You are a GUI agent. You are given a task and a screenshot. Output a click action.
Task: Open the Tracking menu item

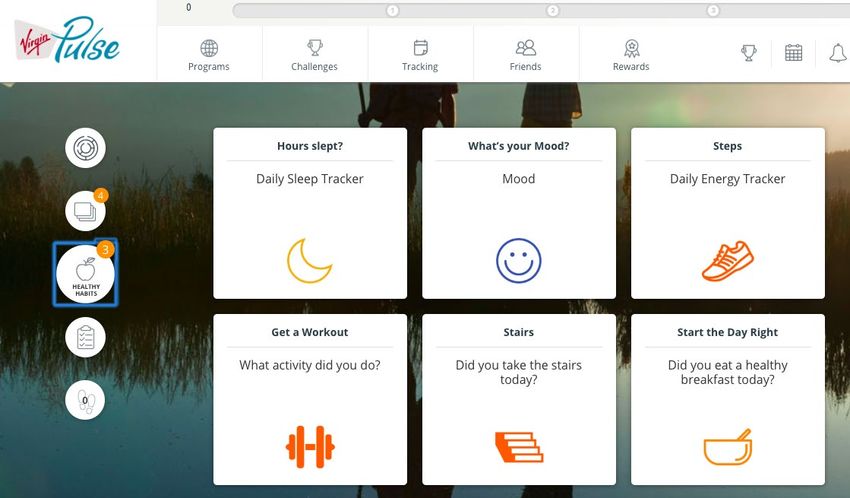(x=420, y=55)
